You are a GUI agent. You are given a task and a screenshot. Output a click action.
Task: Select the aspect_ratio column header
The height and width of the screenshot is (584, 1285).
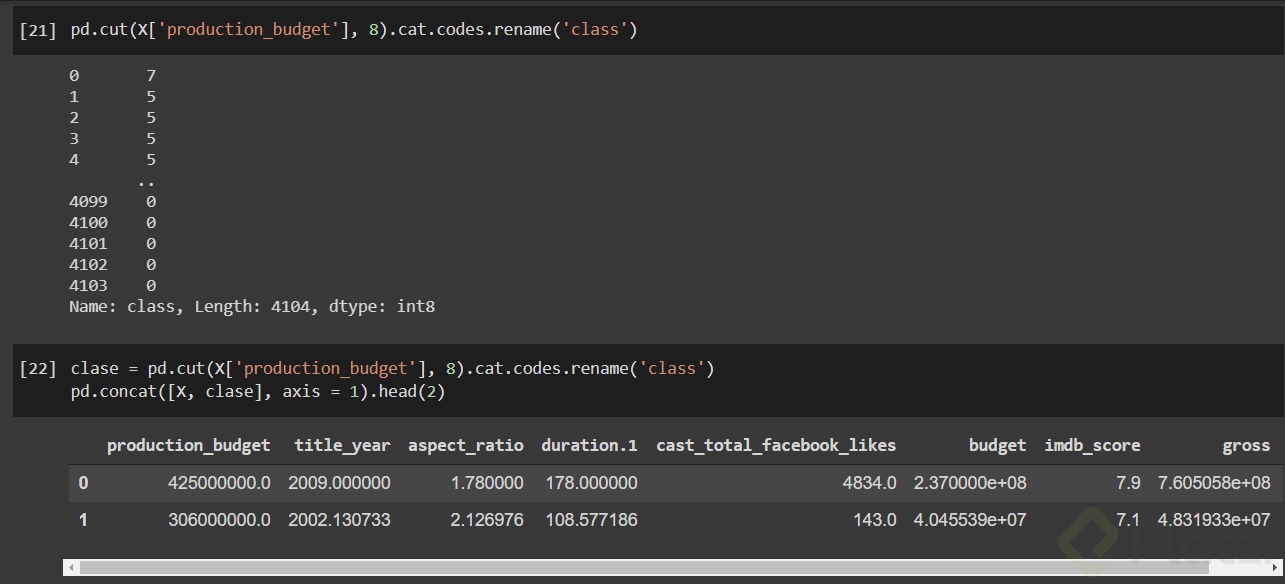click(x=465, y=446)
